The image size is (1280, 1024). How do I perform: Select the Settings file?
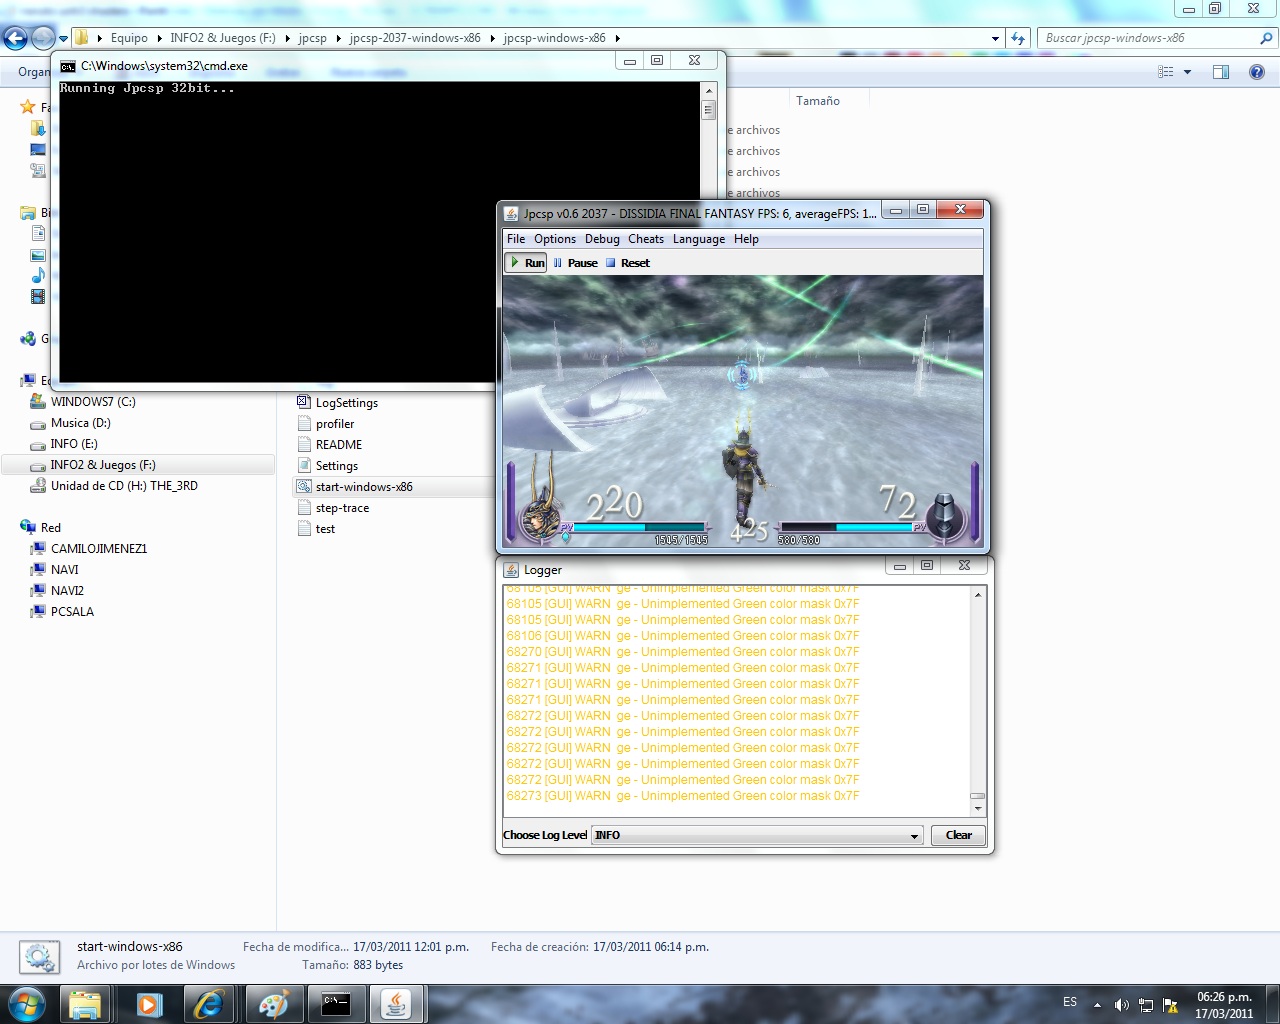336,466
